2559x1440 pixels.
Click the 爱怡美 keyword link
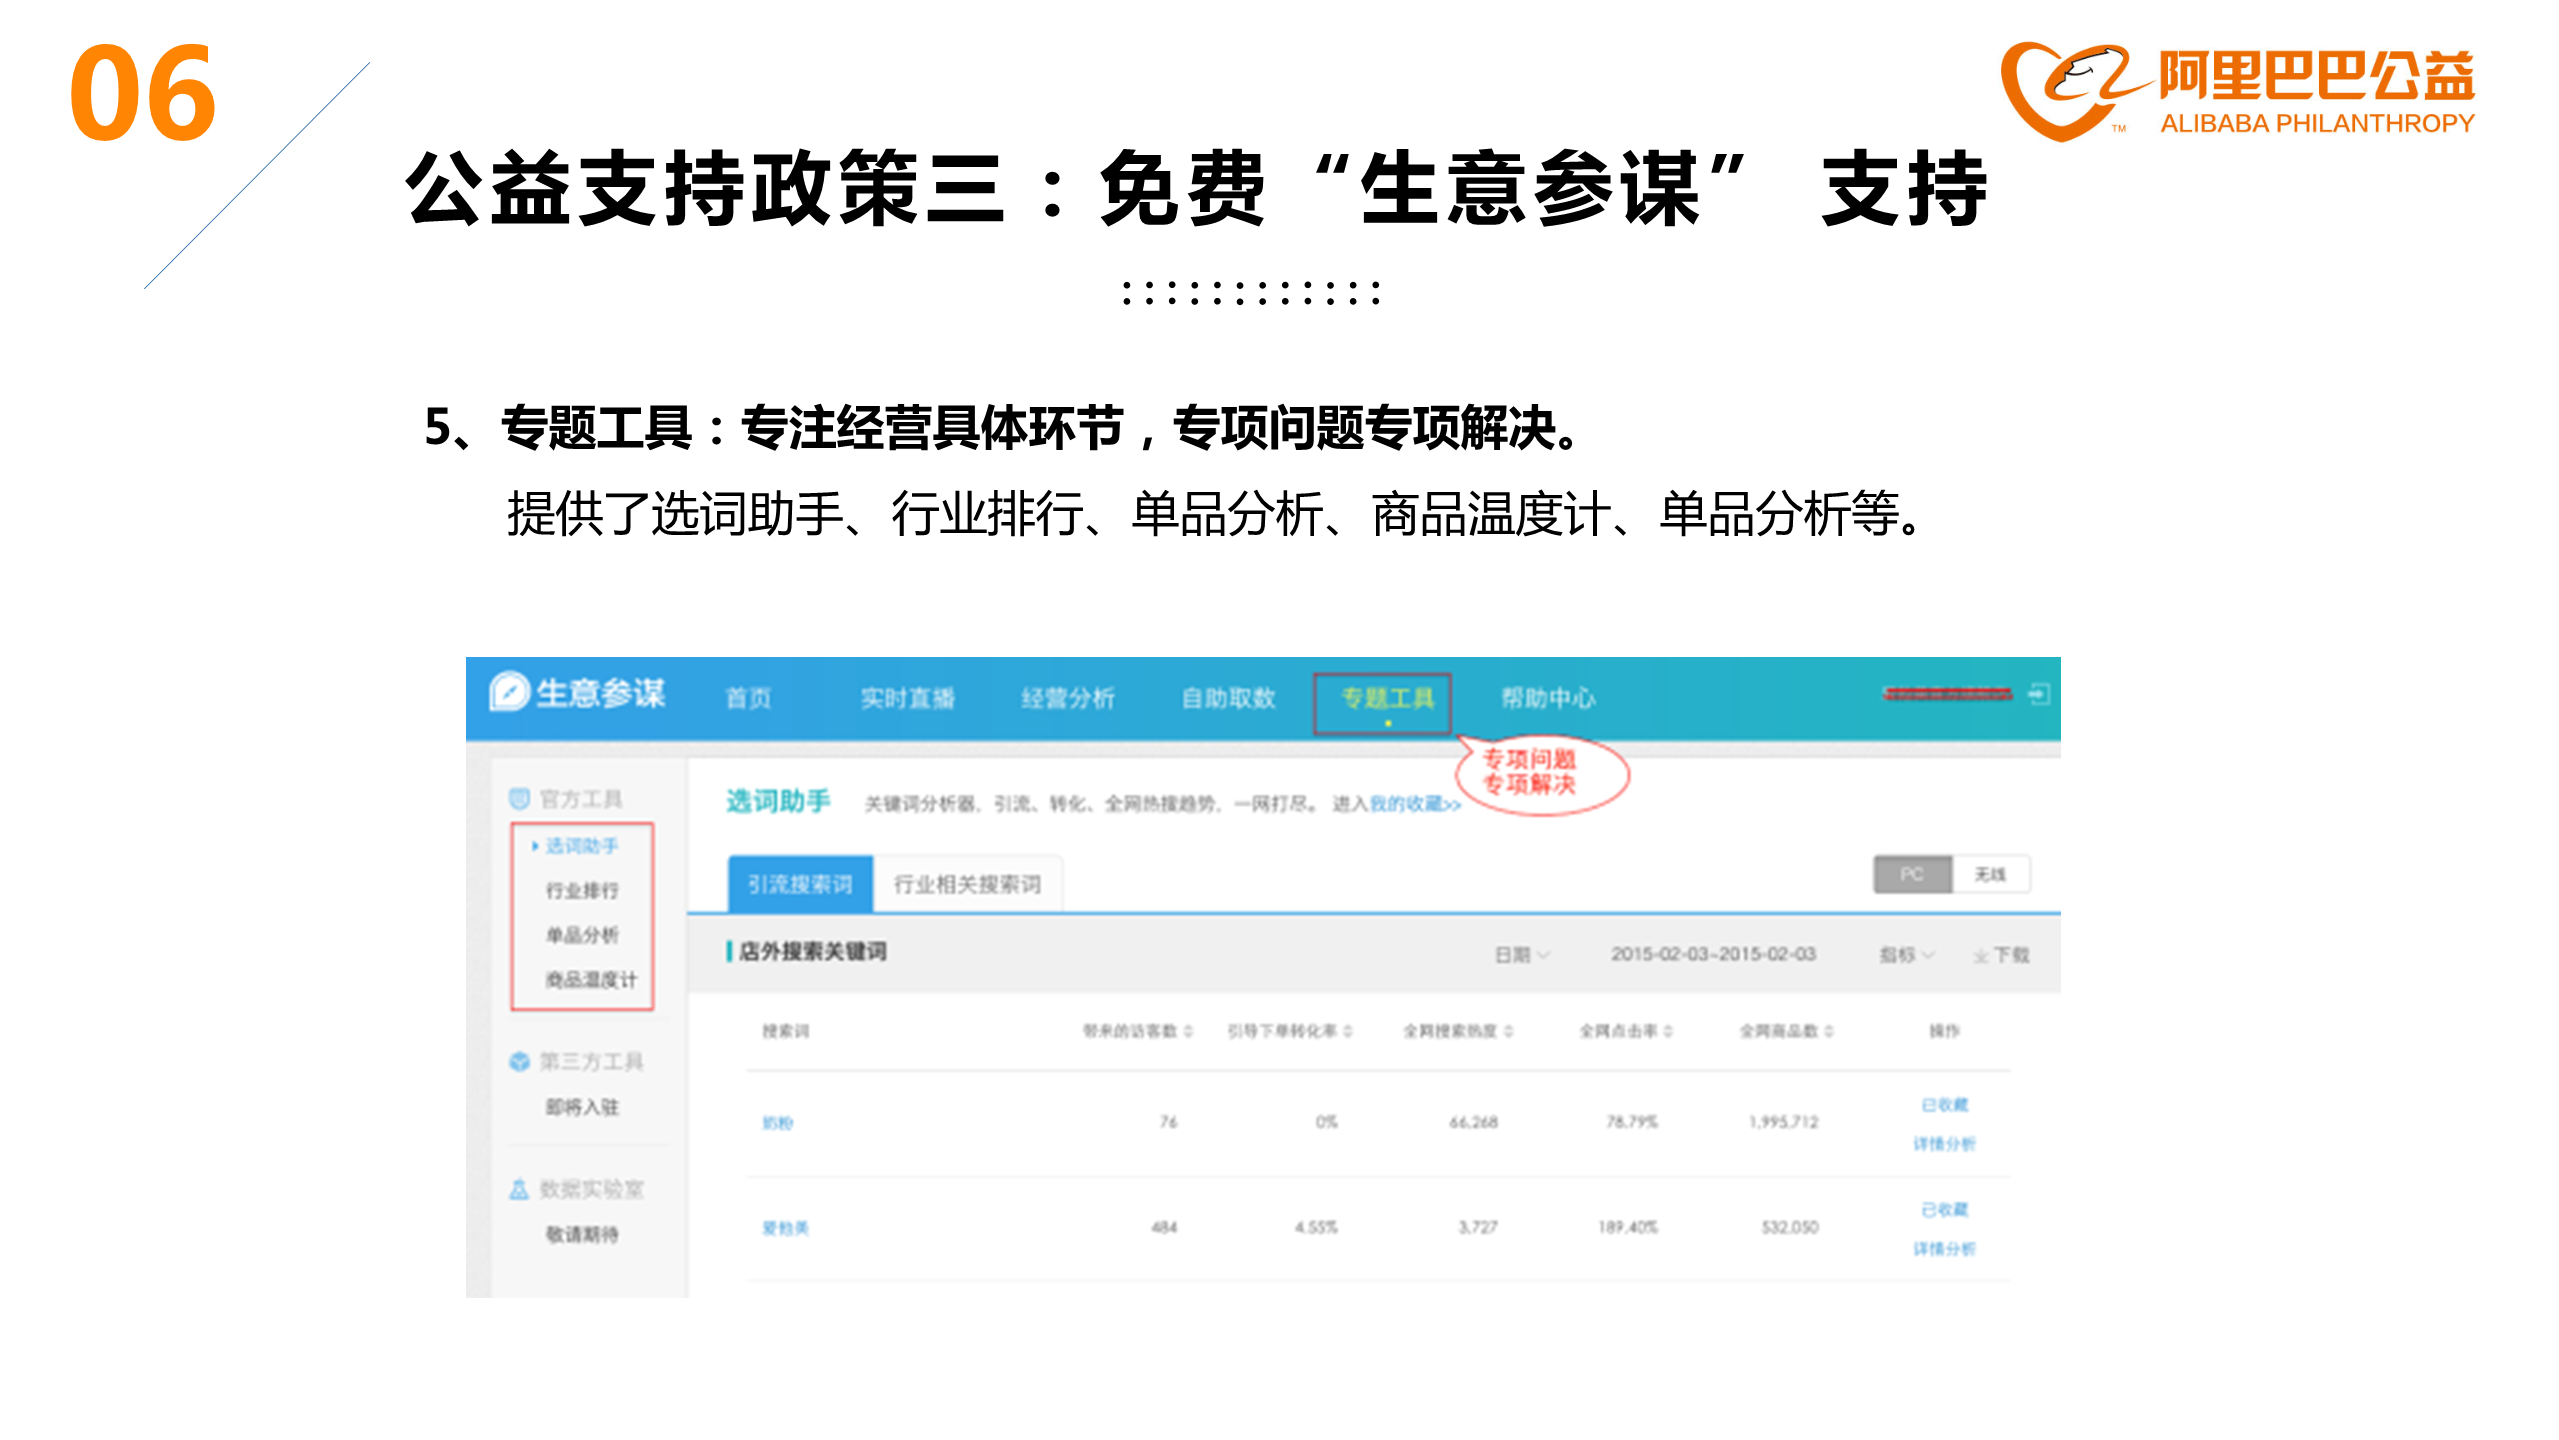pos(785,1228)
